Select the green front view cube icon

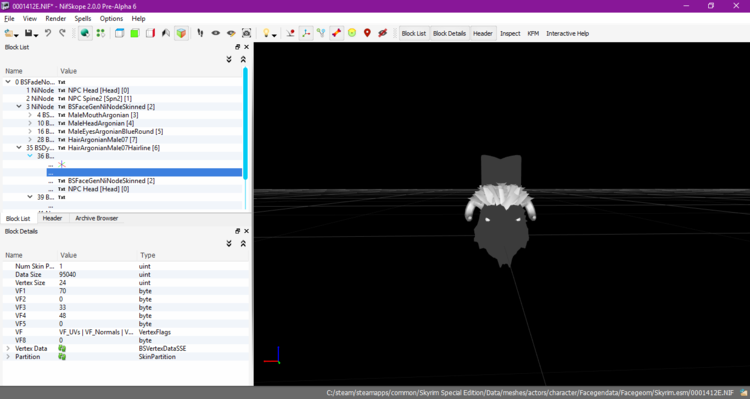[135, 33]
